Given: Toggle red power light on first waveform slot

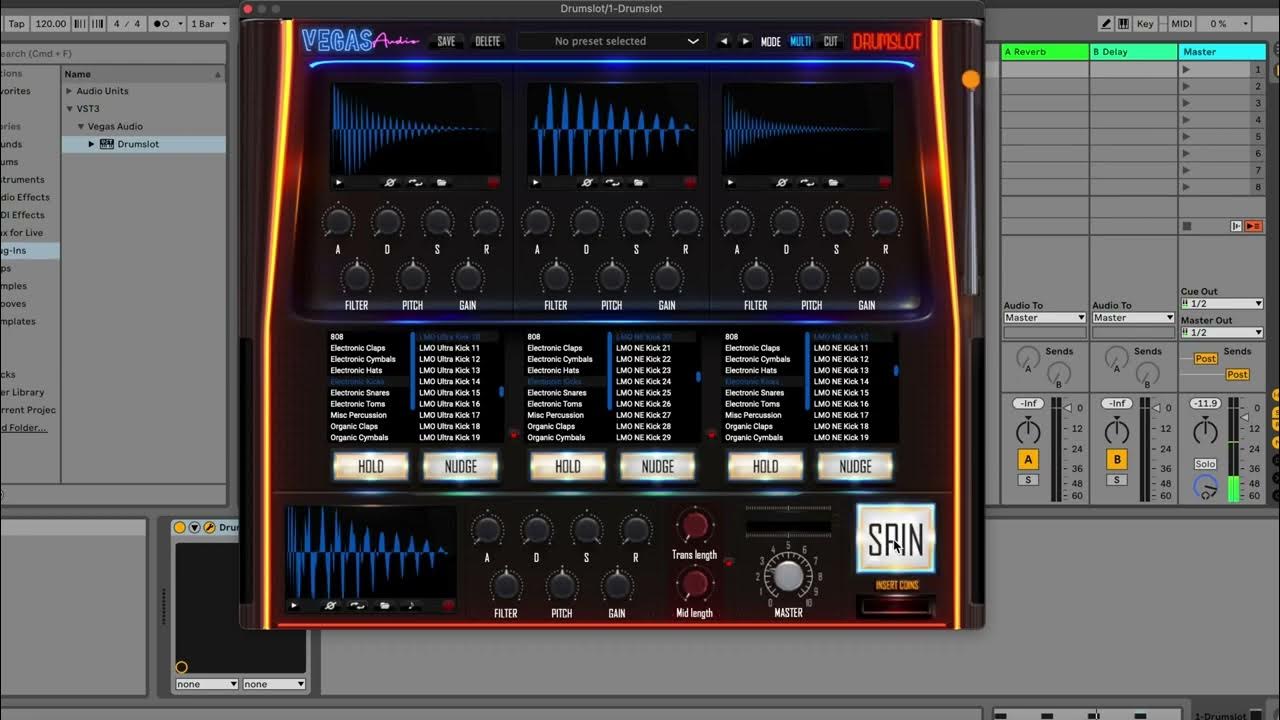Looking at the screenshot, I should pos(493,183).
